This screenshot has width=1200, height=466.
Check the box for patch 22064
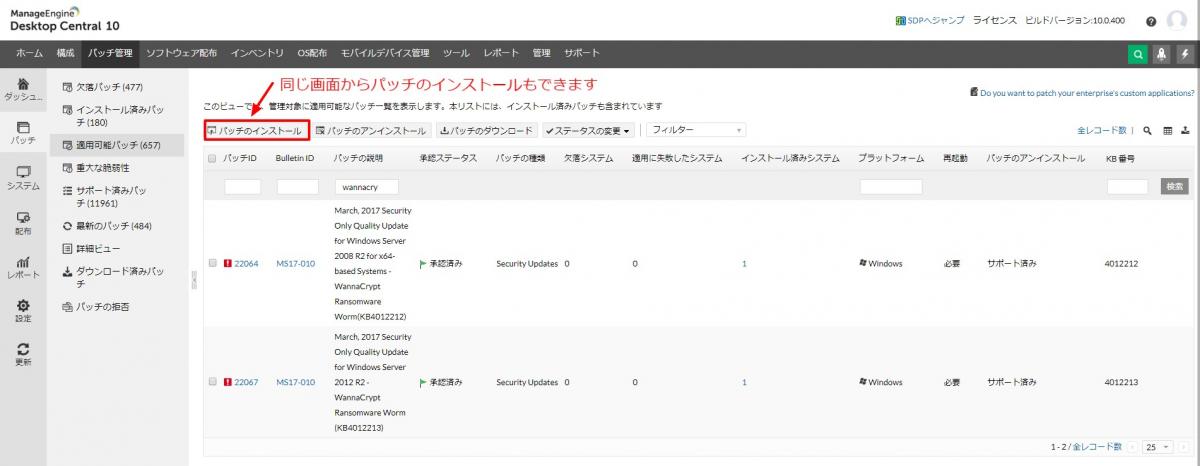point(212,263)
